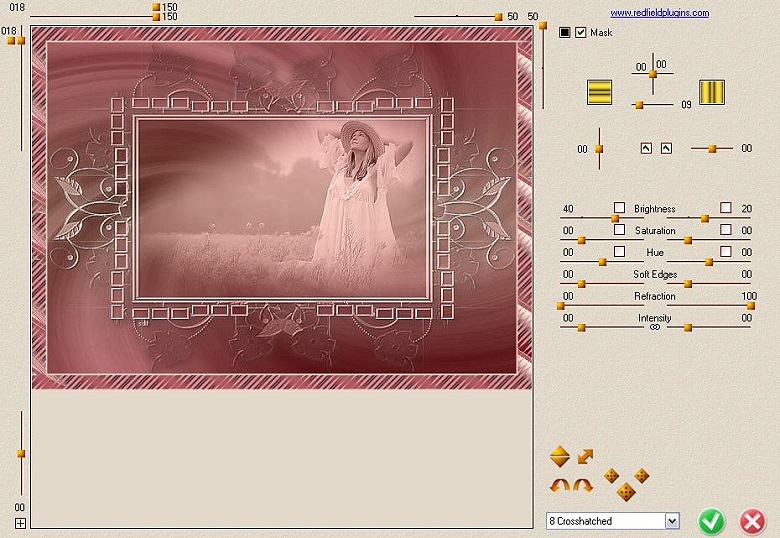The width and height of the screenshot is (780, 538).
Task: Uncheck the Mask checkbox
Action: click(581, 33)
